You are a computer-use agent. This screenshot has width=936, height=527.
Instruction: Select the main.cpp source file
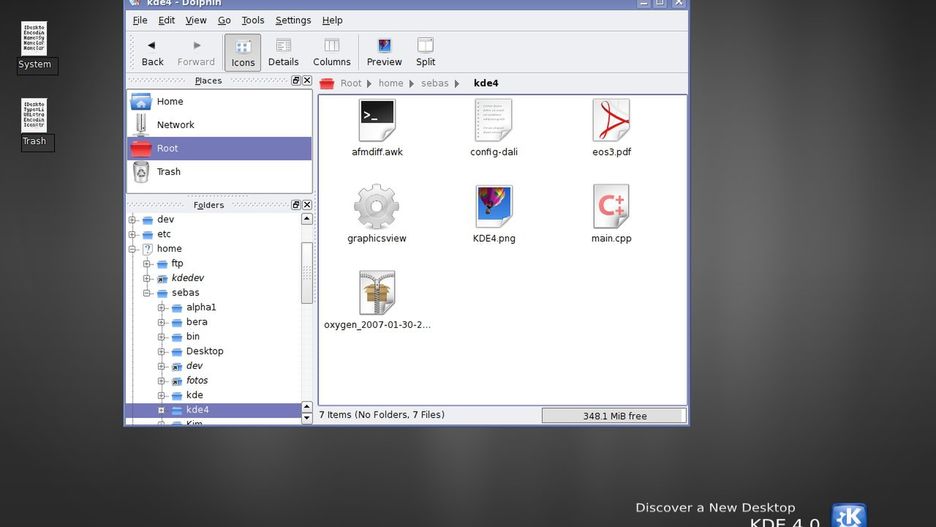click(611, 208)
